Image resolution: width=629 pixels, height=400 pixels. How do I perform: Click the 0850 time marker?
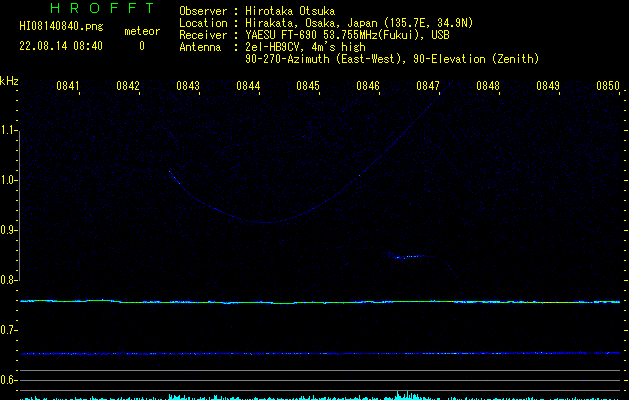pyautogui.click(x=608, y=86)
